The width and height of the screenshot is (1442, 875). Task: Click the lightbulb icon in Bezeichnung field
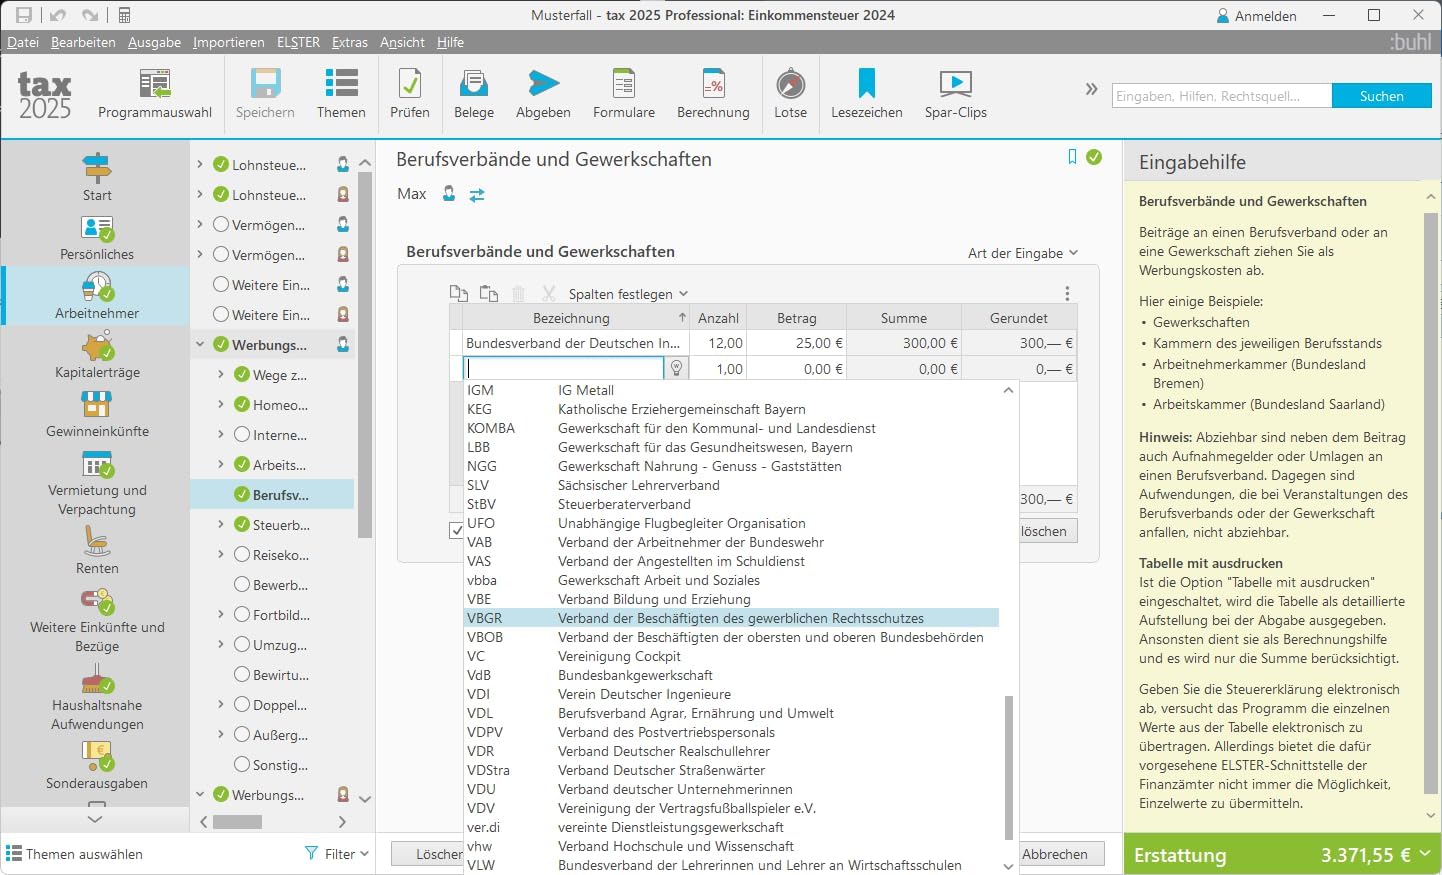point(677,368)
